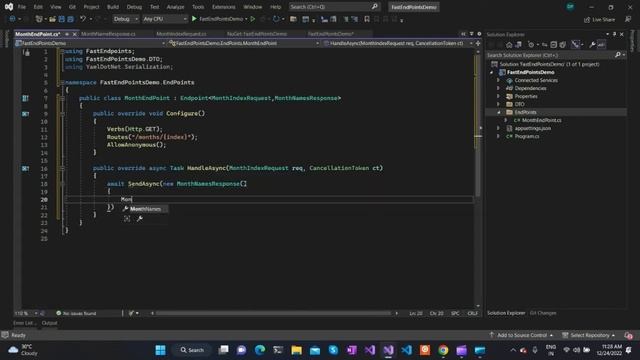Open Properties wrench icon in Solution Explorer
The image size is (640, 360).
(x=592, y=45)
